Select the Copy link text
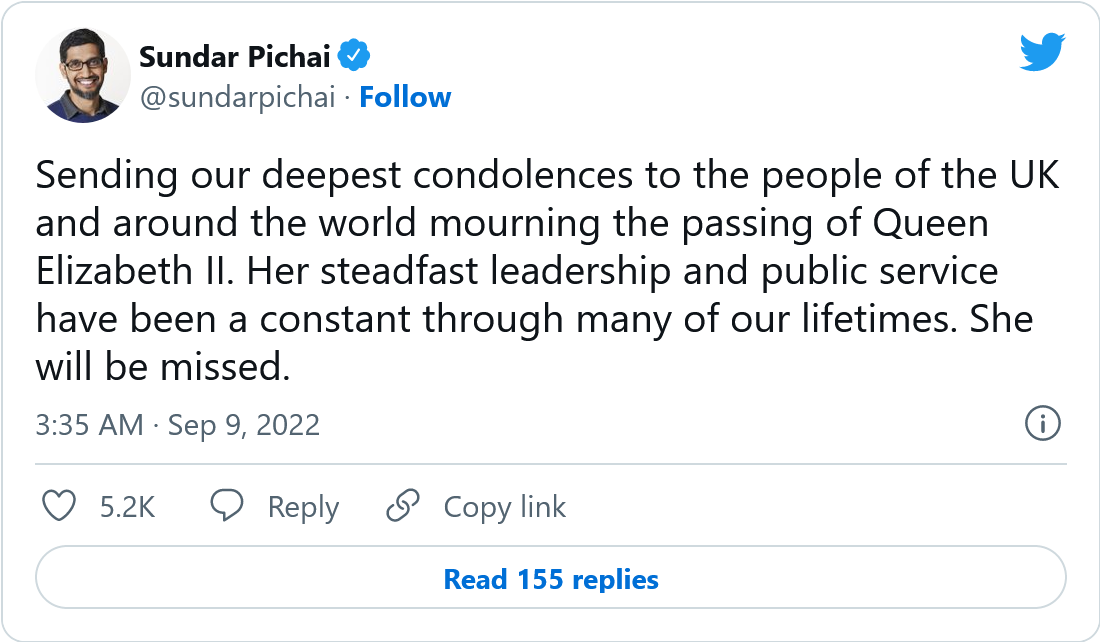 pos(504,507)
